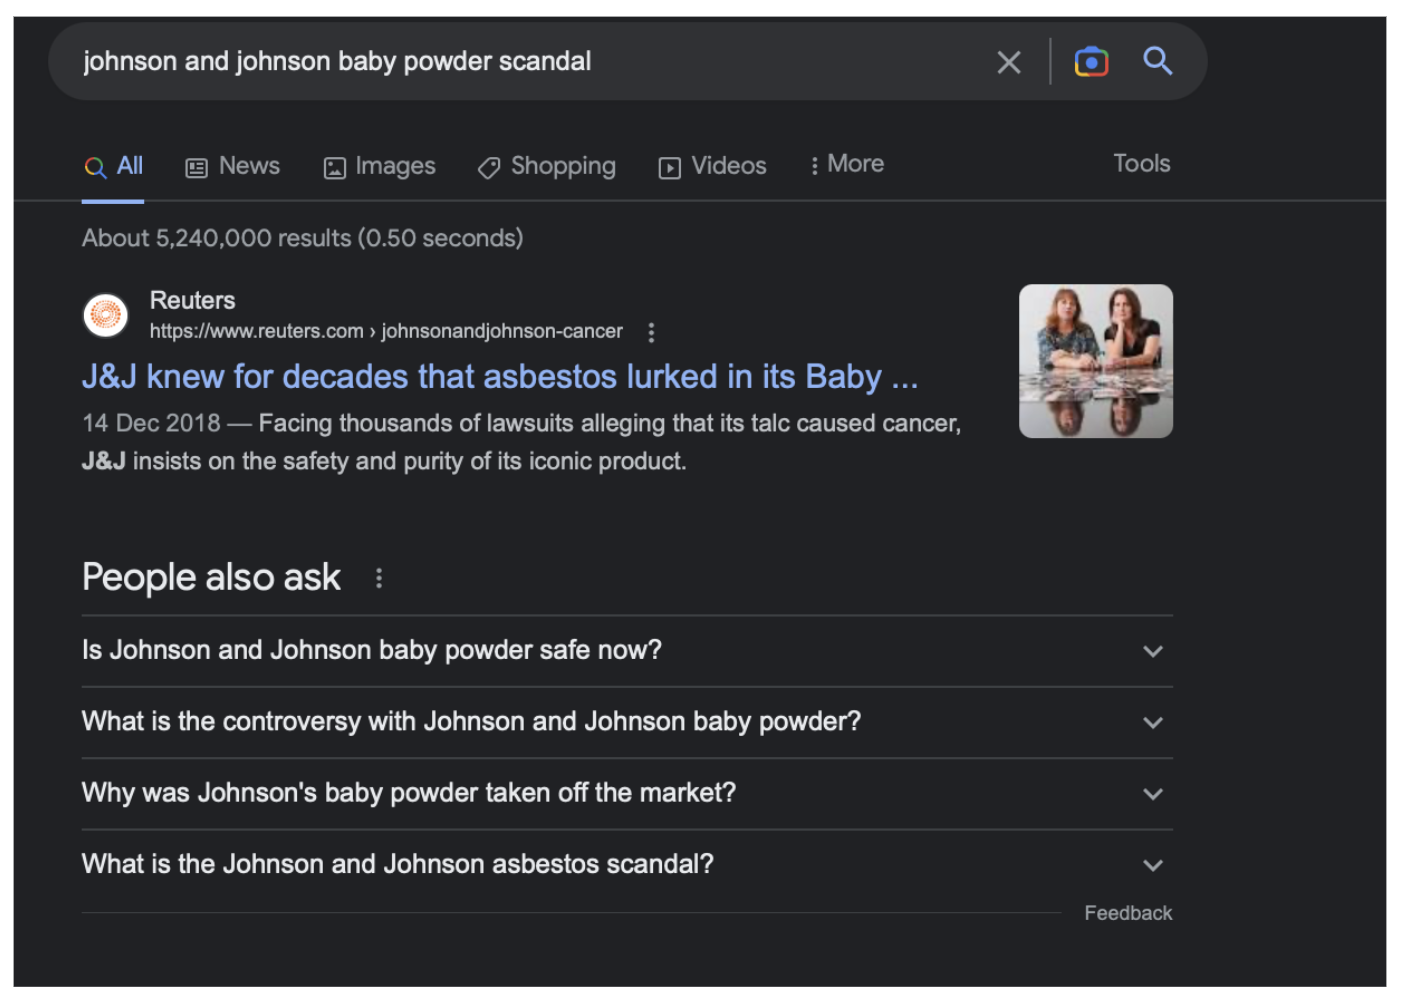The width and height of the screenshot is (1406, 1008).
Task: Click inside the search input field
Action: (500, 61)
